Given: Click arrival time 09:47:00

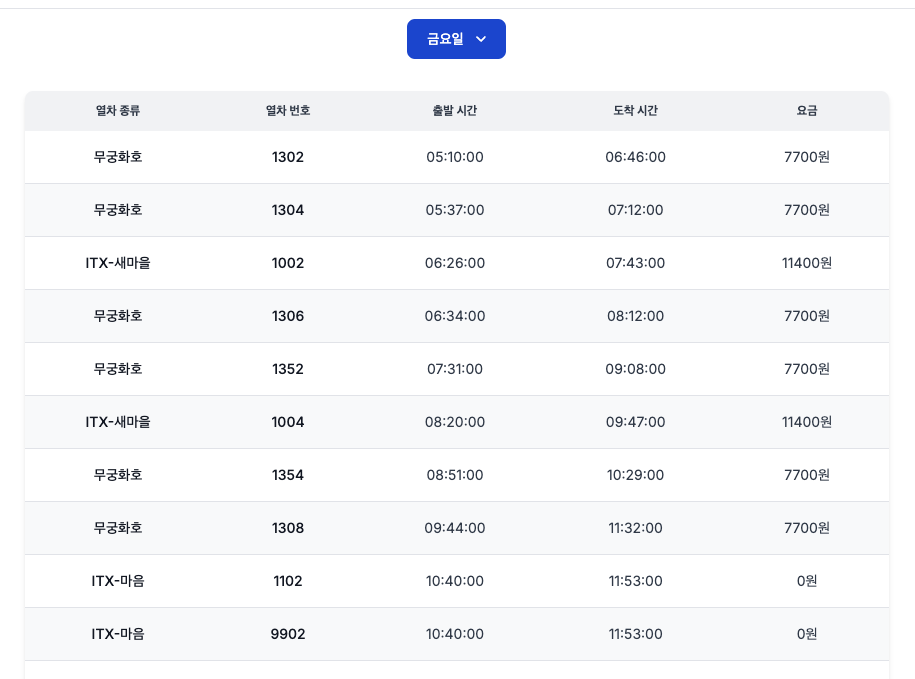Looking at the screenshot, I should coord(635,422).
